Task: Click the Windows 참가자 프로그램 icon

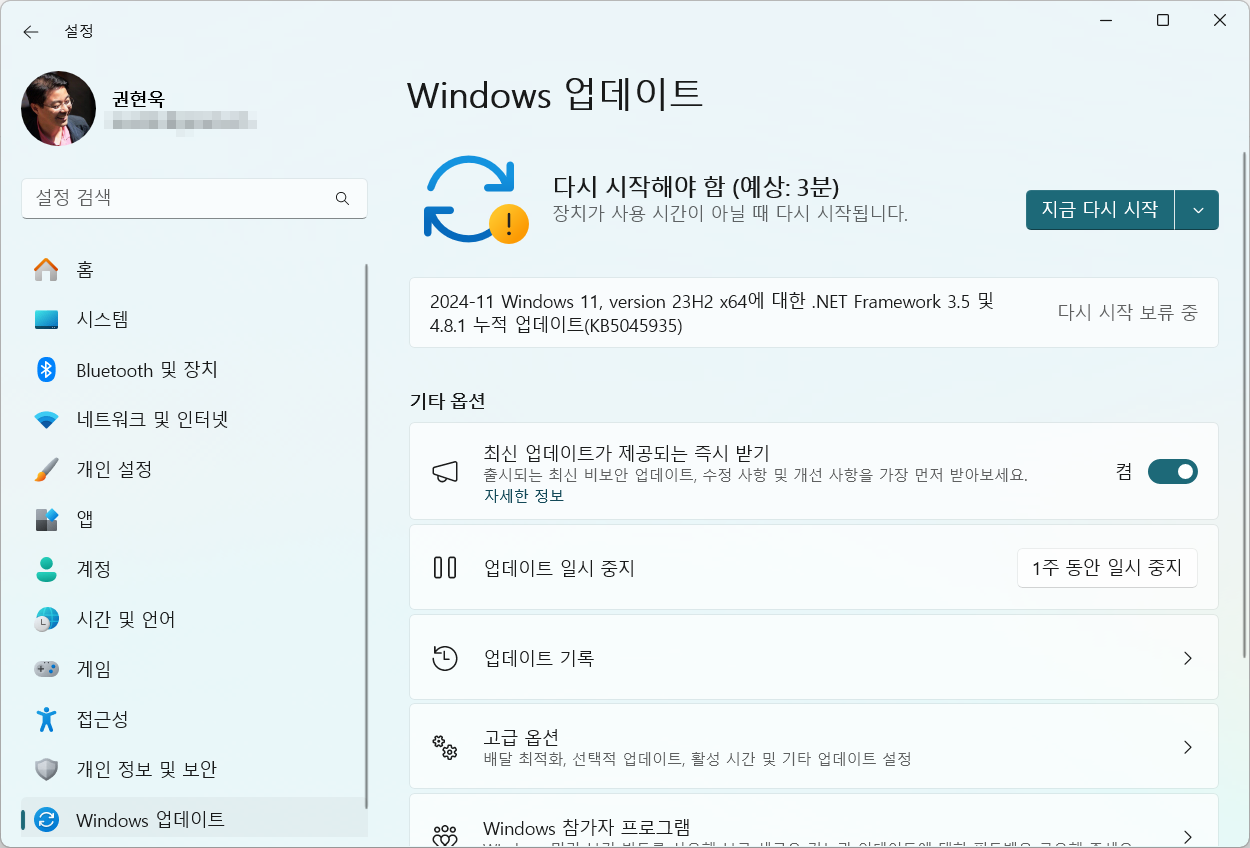Action: [x=445, y=834]
